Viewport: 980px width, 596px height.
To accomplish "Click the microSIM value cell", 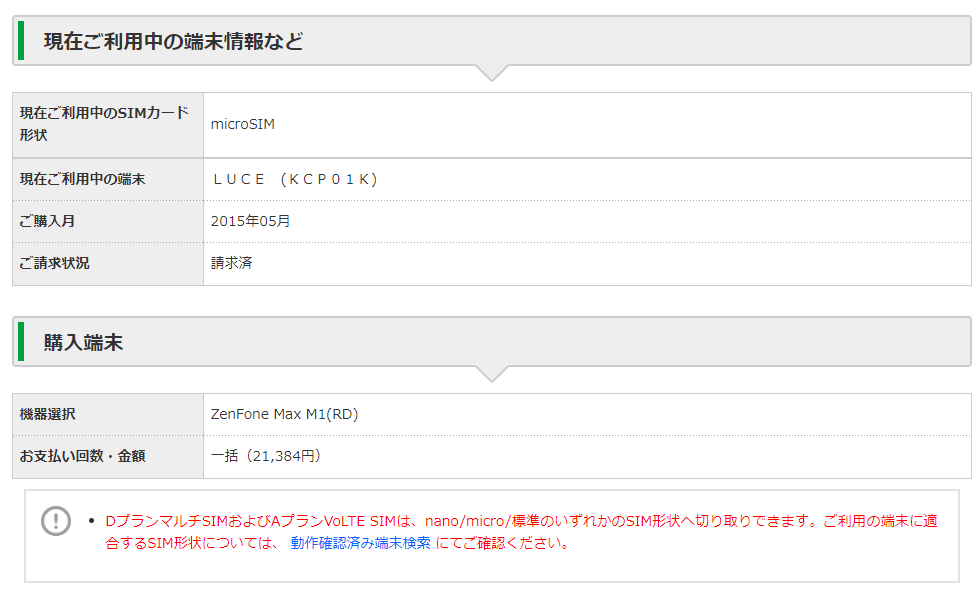I will 588,125.
